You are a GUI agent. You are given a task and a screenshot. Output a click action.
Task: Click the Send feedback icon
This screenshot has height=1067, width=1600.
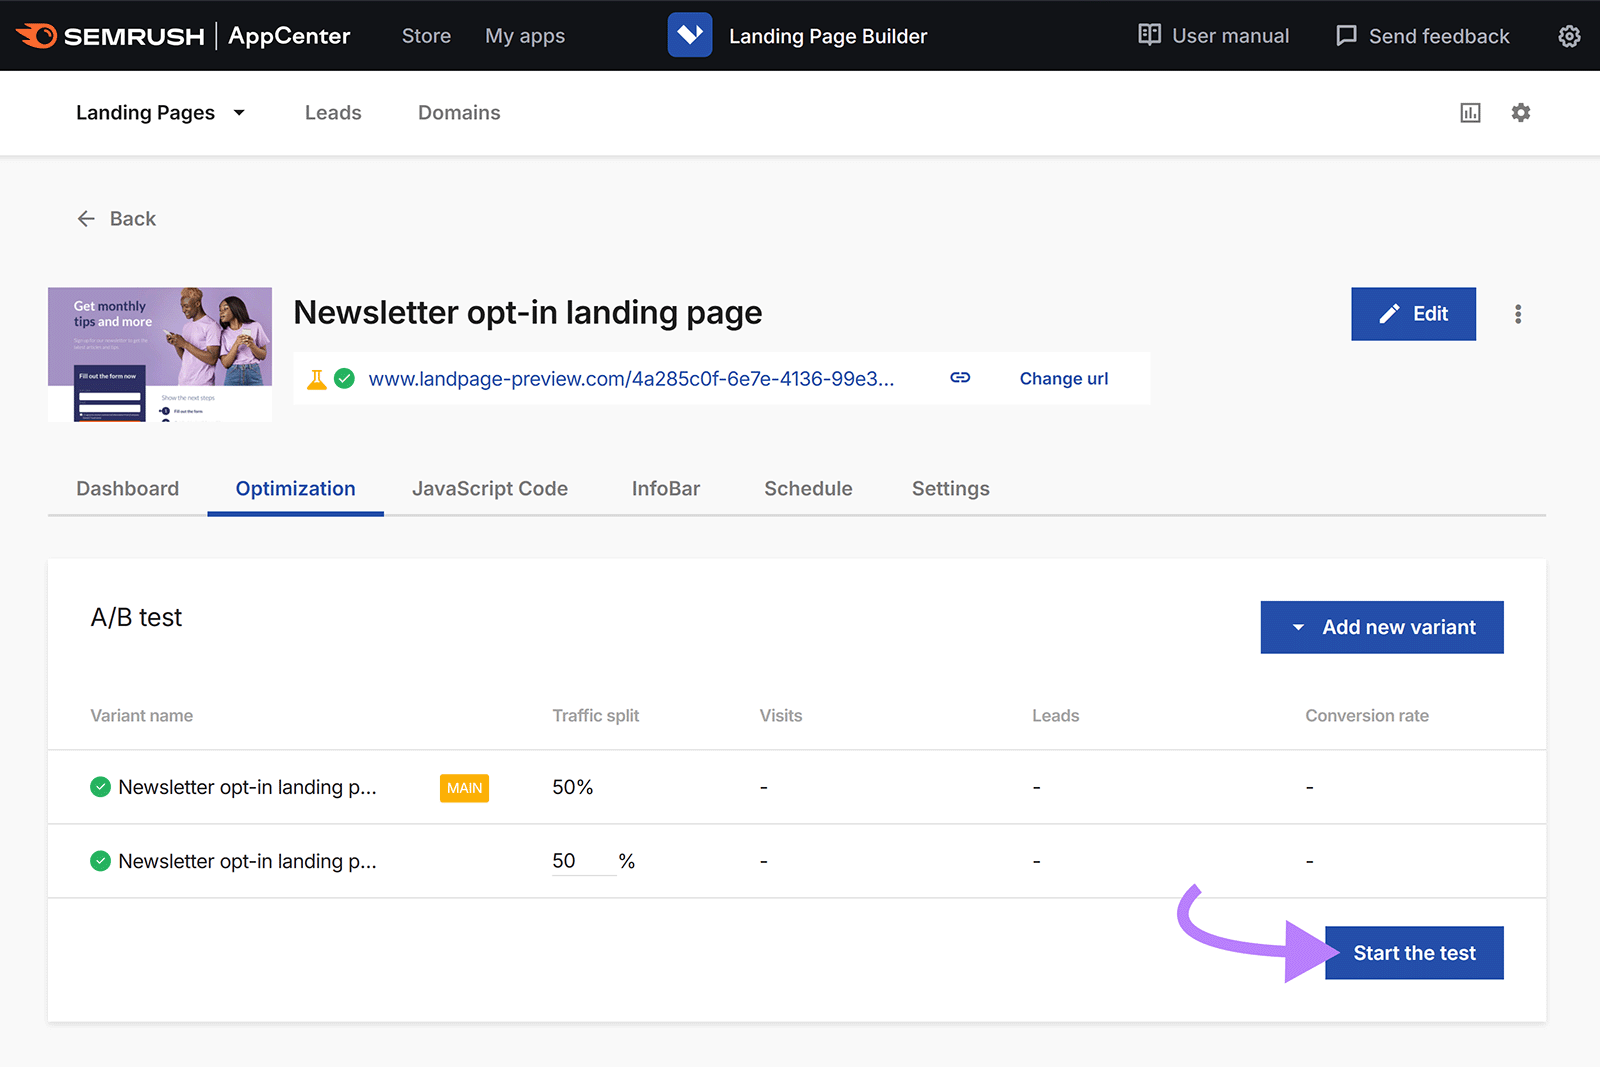point(1345,35)
